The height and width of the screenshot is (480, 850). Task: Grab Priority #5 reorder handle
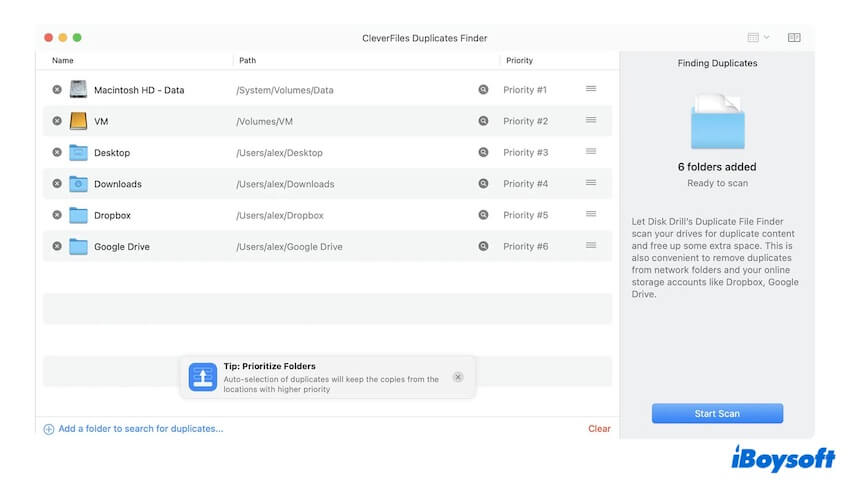click(591, 214)
